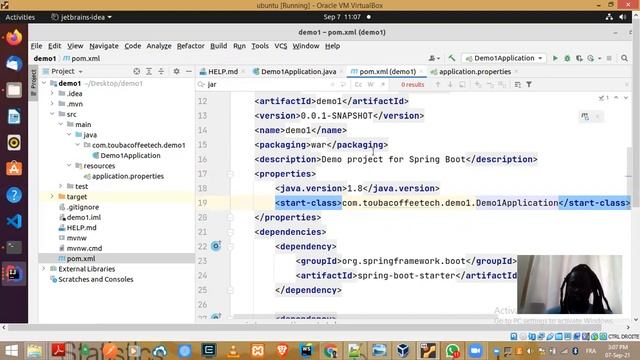Viewport: 640px width, 360px height.
Task: Click the Load Maven changes floating icon
Action: pos(585,117)
